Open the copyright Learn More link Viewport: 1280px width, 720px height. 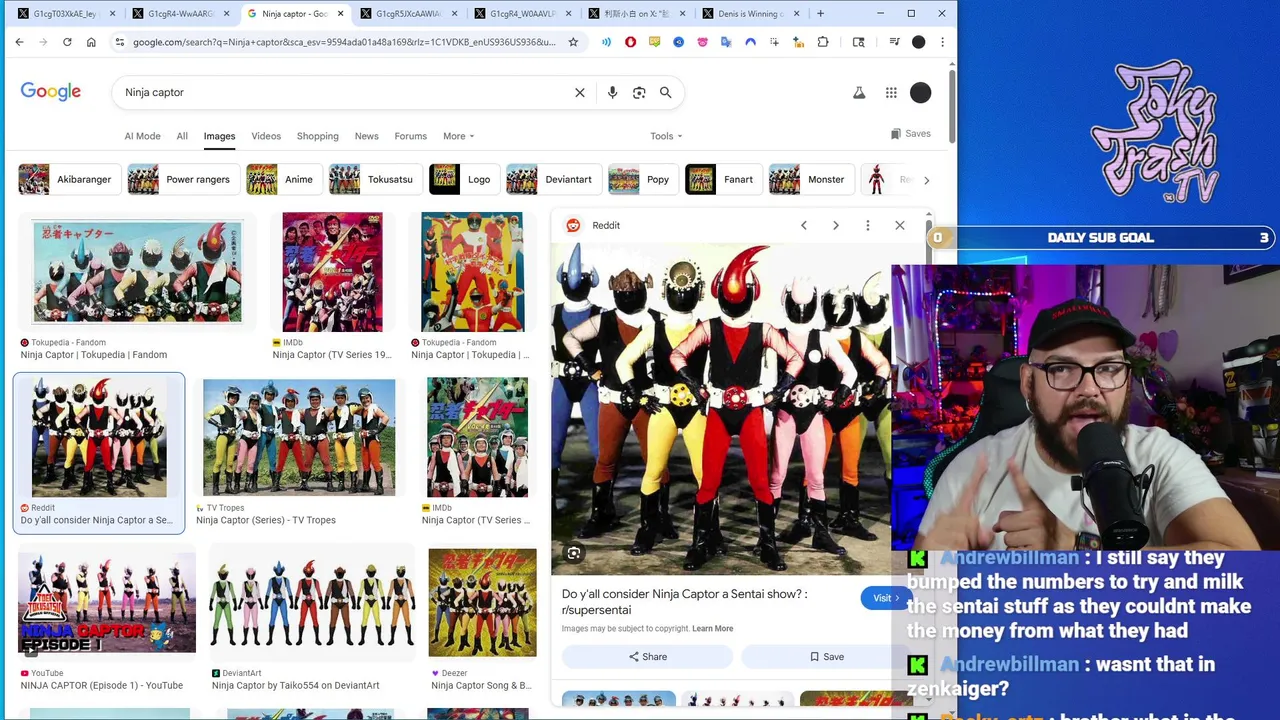[712, 629]
